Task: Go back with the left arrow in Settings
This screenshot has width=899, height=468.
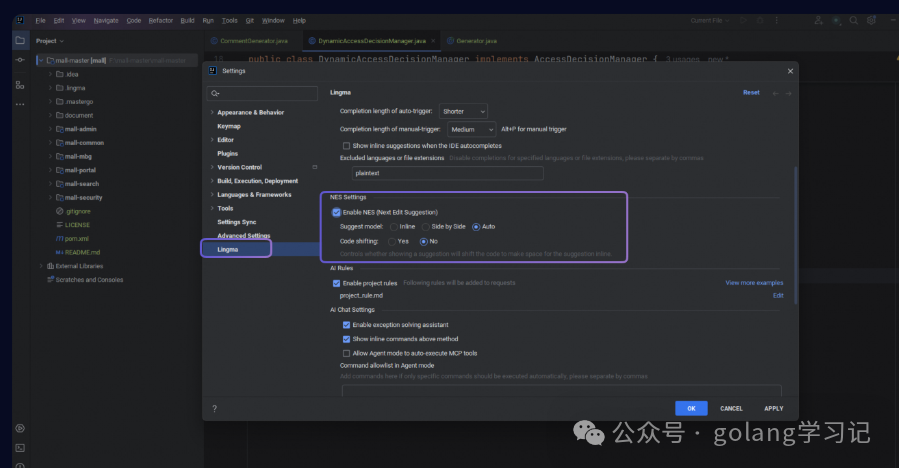Action: (776, 93)
